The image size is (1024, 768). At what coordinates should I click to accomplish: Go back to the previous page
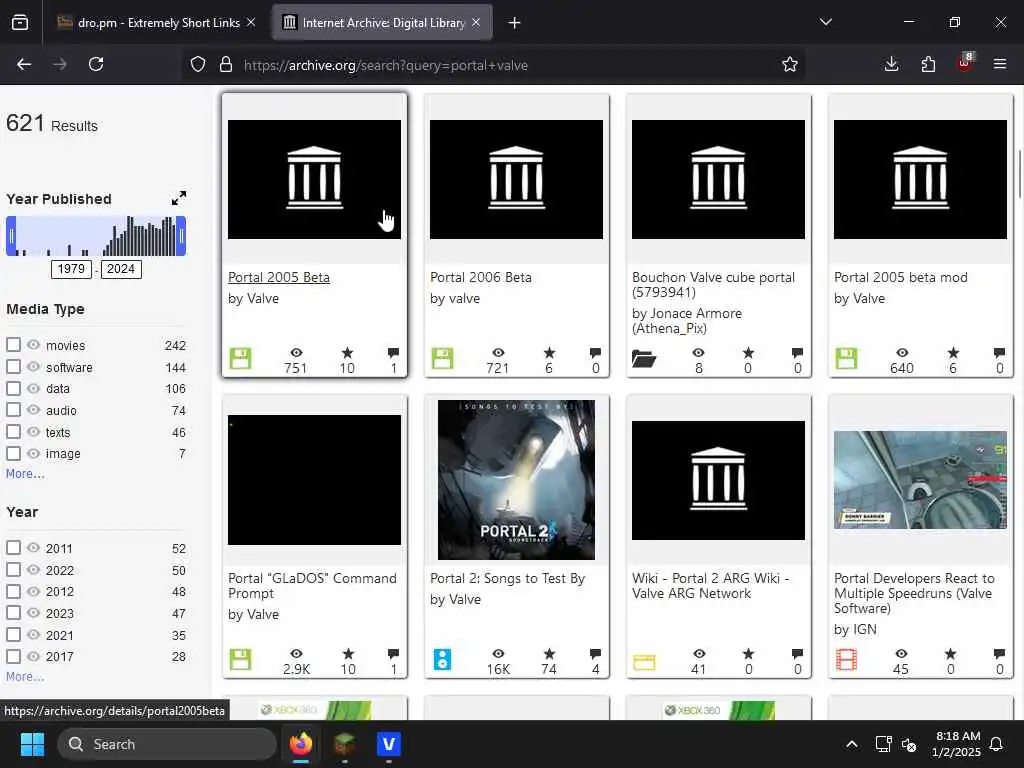click(24, 64)
